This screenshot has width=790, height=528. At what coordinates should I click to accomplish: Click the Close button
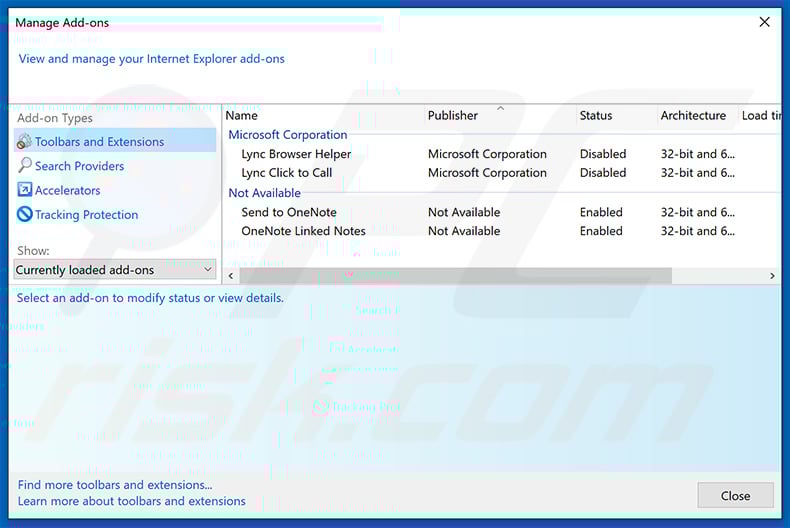[x=735, y=496]
